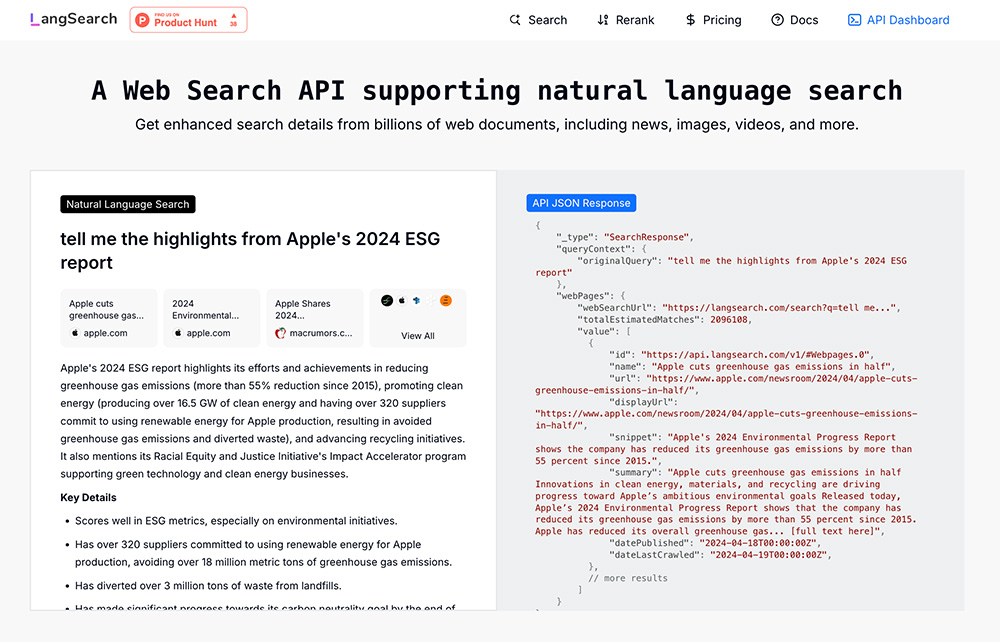Click the main headline 'A Web Search API...'
The width and height of the screenshot is (1000, 642).
497,90
